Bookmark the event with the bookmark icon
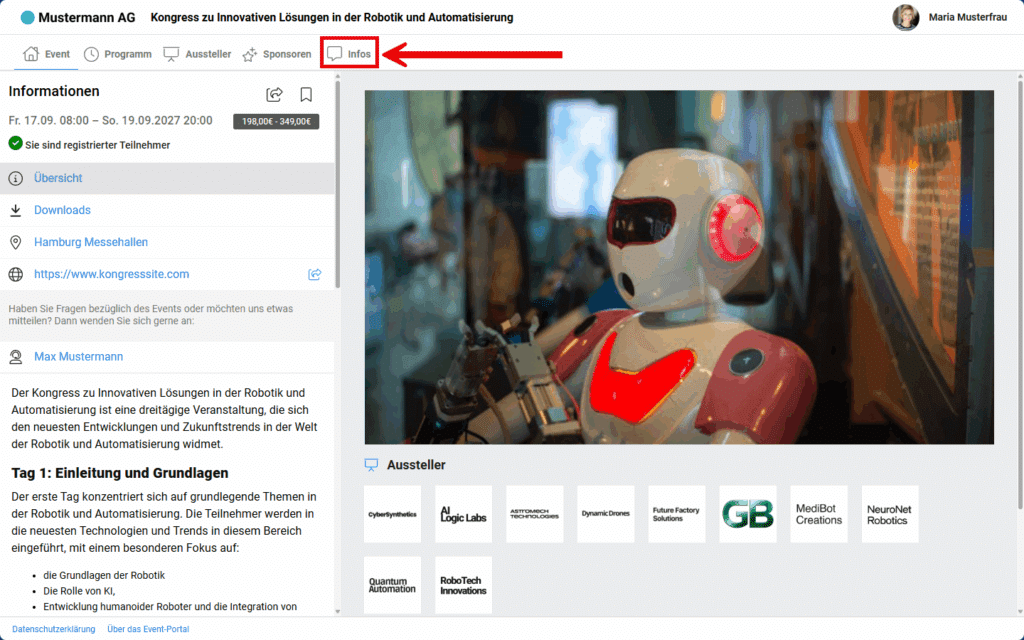The height and width of the screenshot is (640, 1024). coord(306,94)
